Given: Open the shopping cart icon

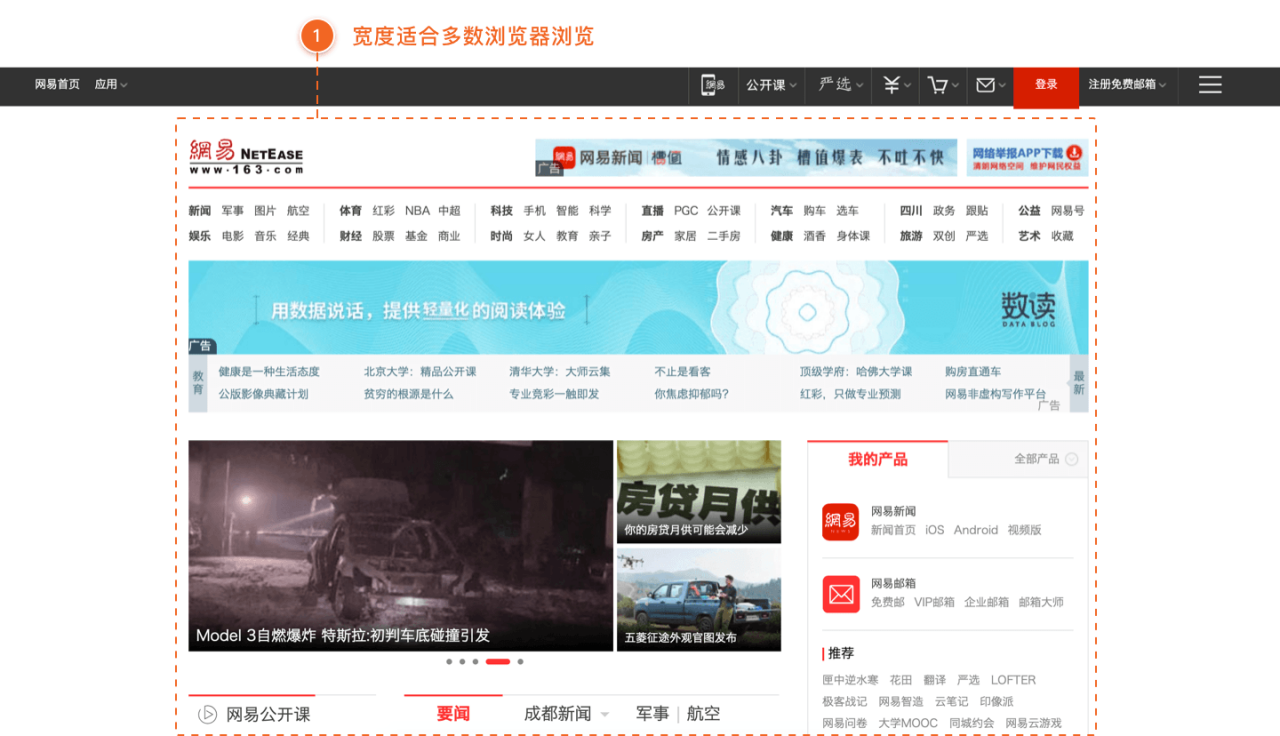Looking at the screenshot, I should (x=937, y=86).
